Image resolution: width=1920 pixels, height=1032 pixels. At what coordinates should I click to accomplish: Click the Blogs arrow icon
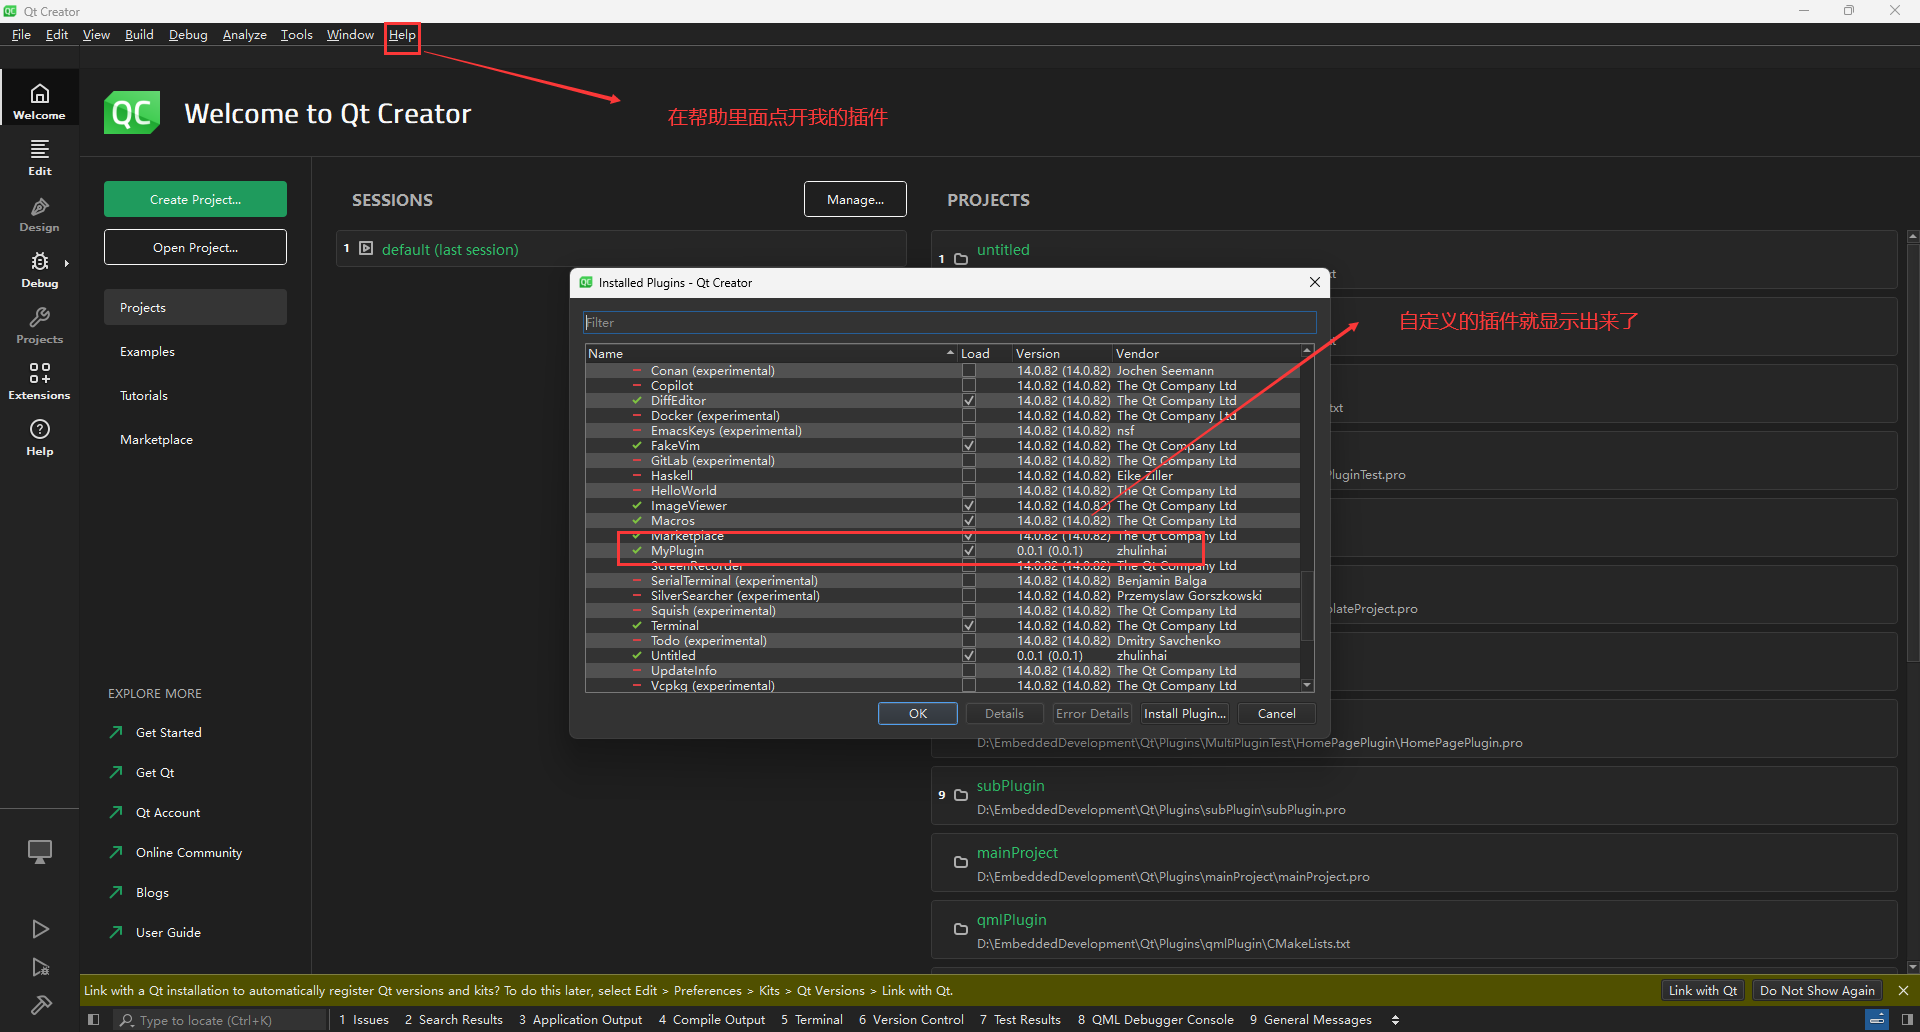coord(116,892)
